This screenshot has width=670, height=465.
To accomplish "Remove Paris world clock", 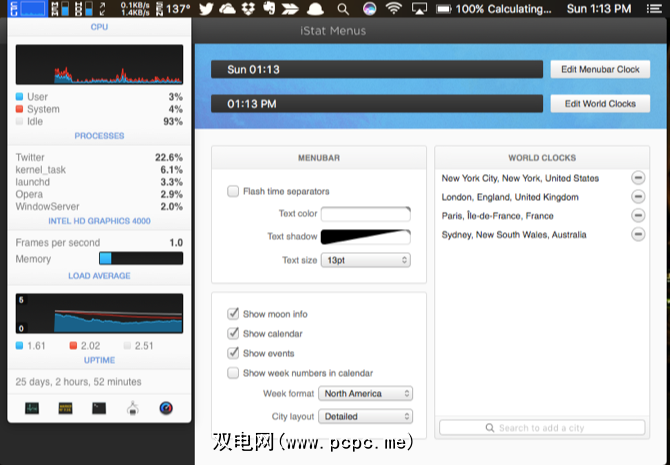I will (x=638, y=215).
